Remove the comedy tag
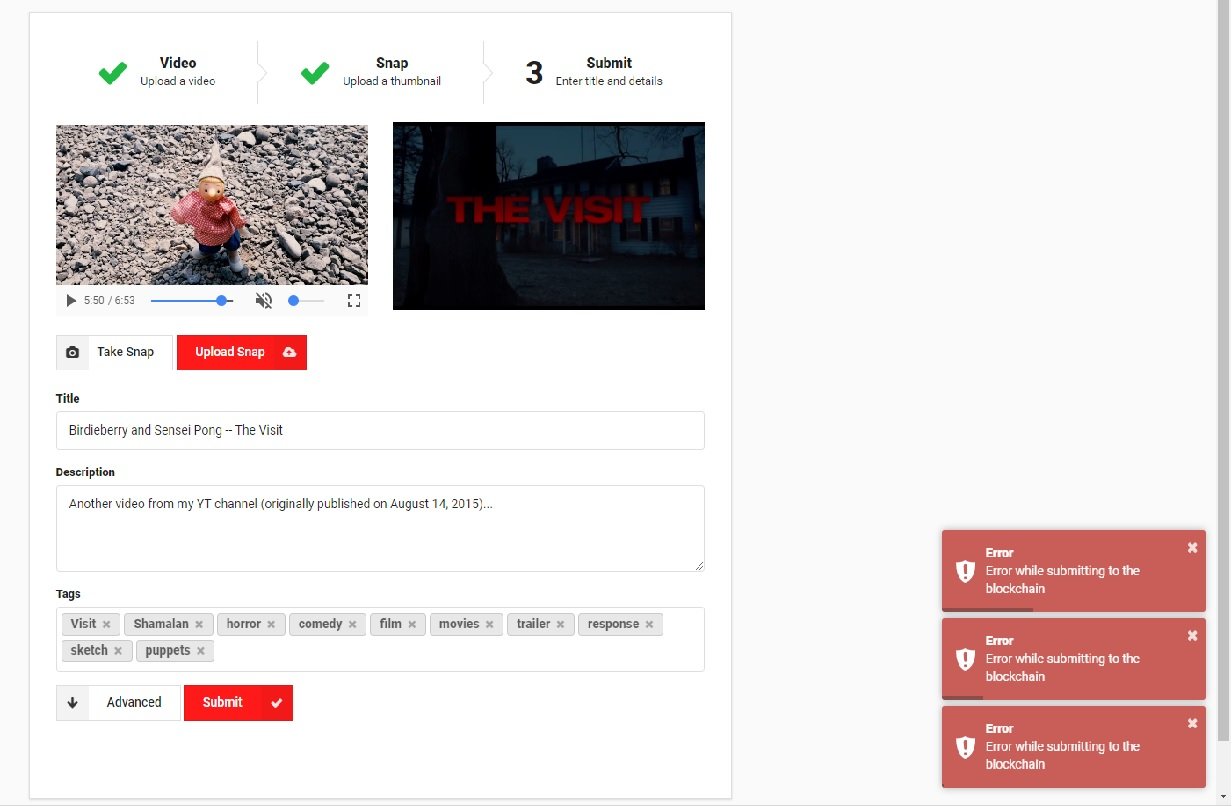Screen dimensions: 1232x806 (352, 624)
